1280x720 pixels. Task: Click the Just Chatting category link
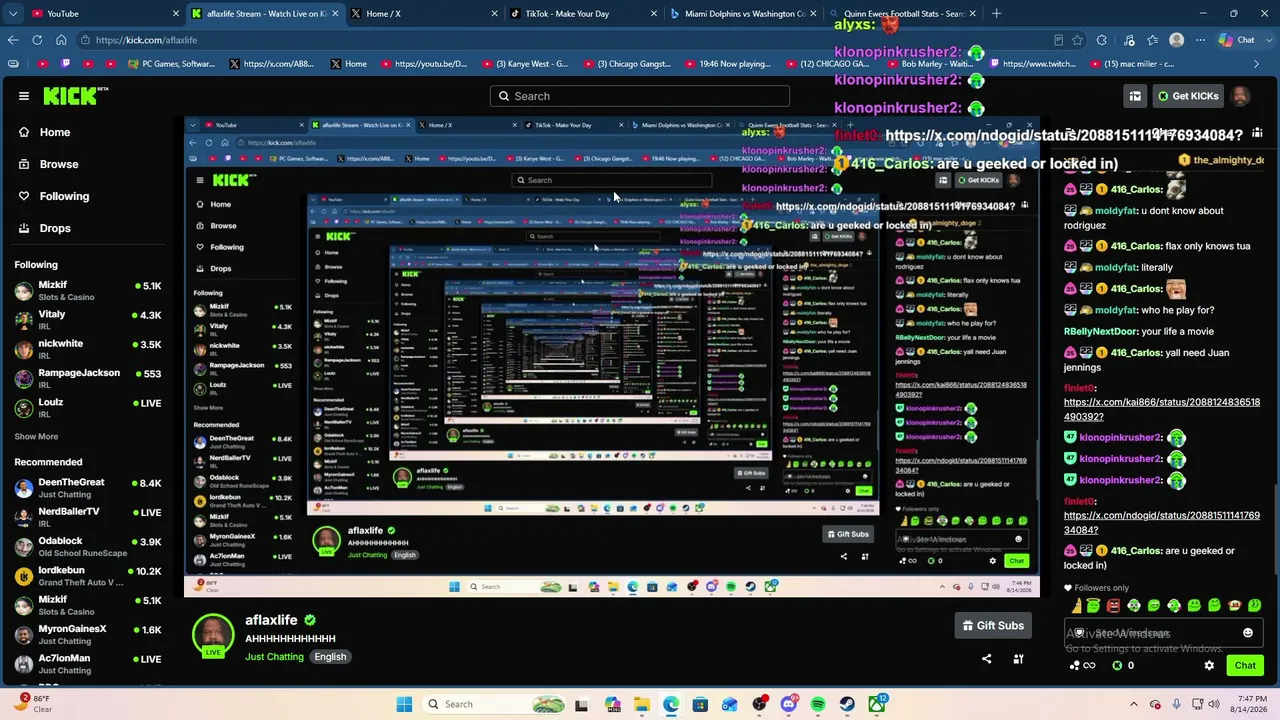[274, 657]
